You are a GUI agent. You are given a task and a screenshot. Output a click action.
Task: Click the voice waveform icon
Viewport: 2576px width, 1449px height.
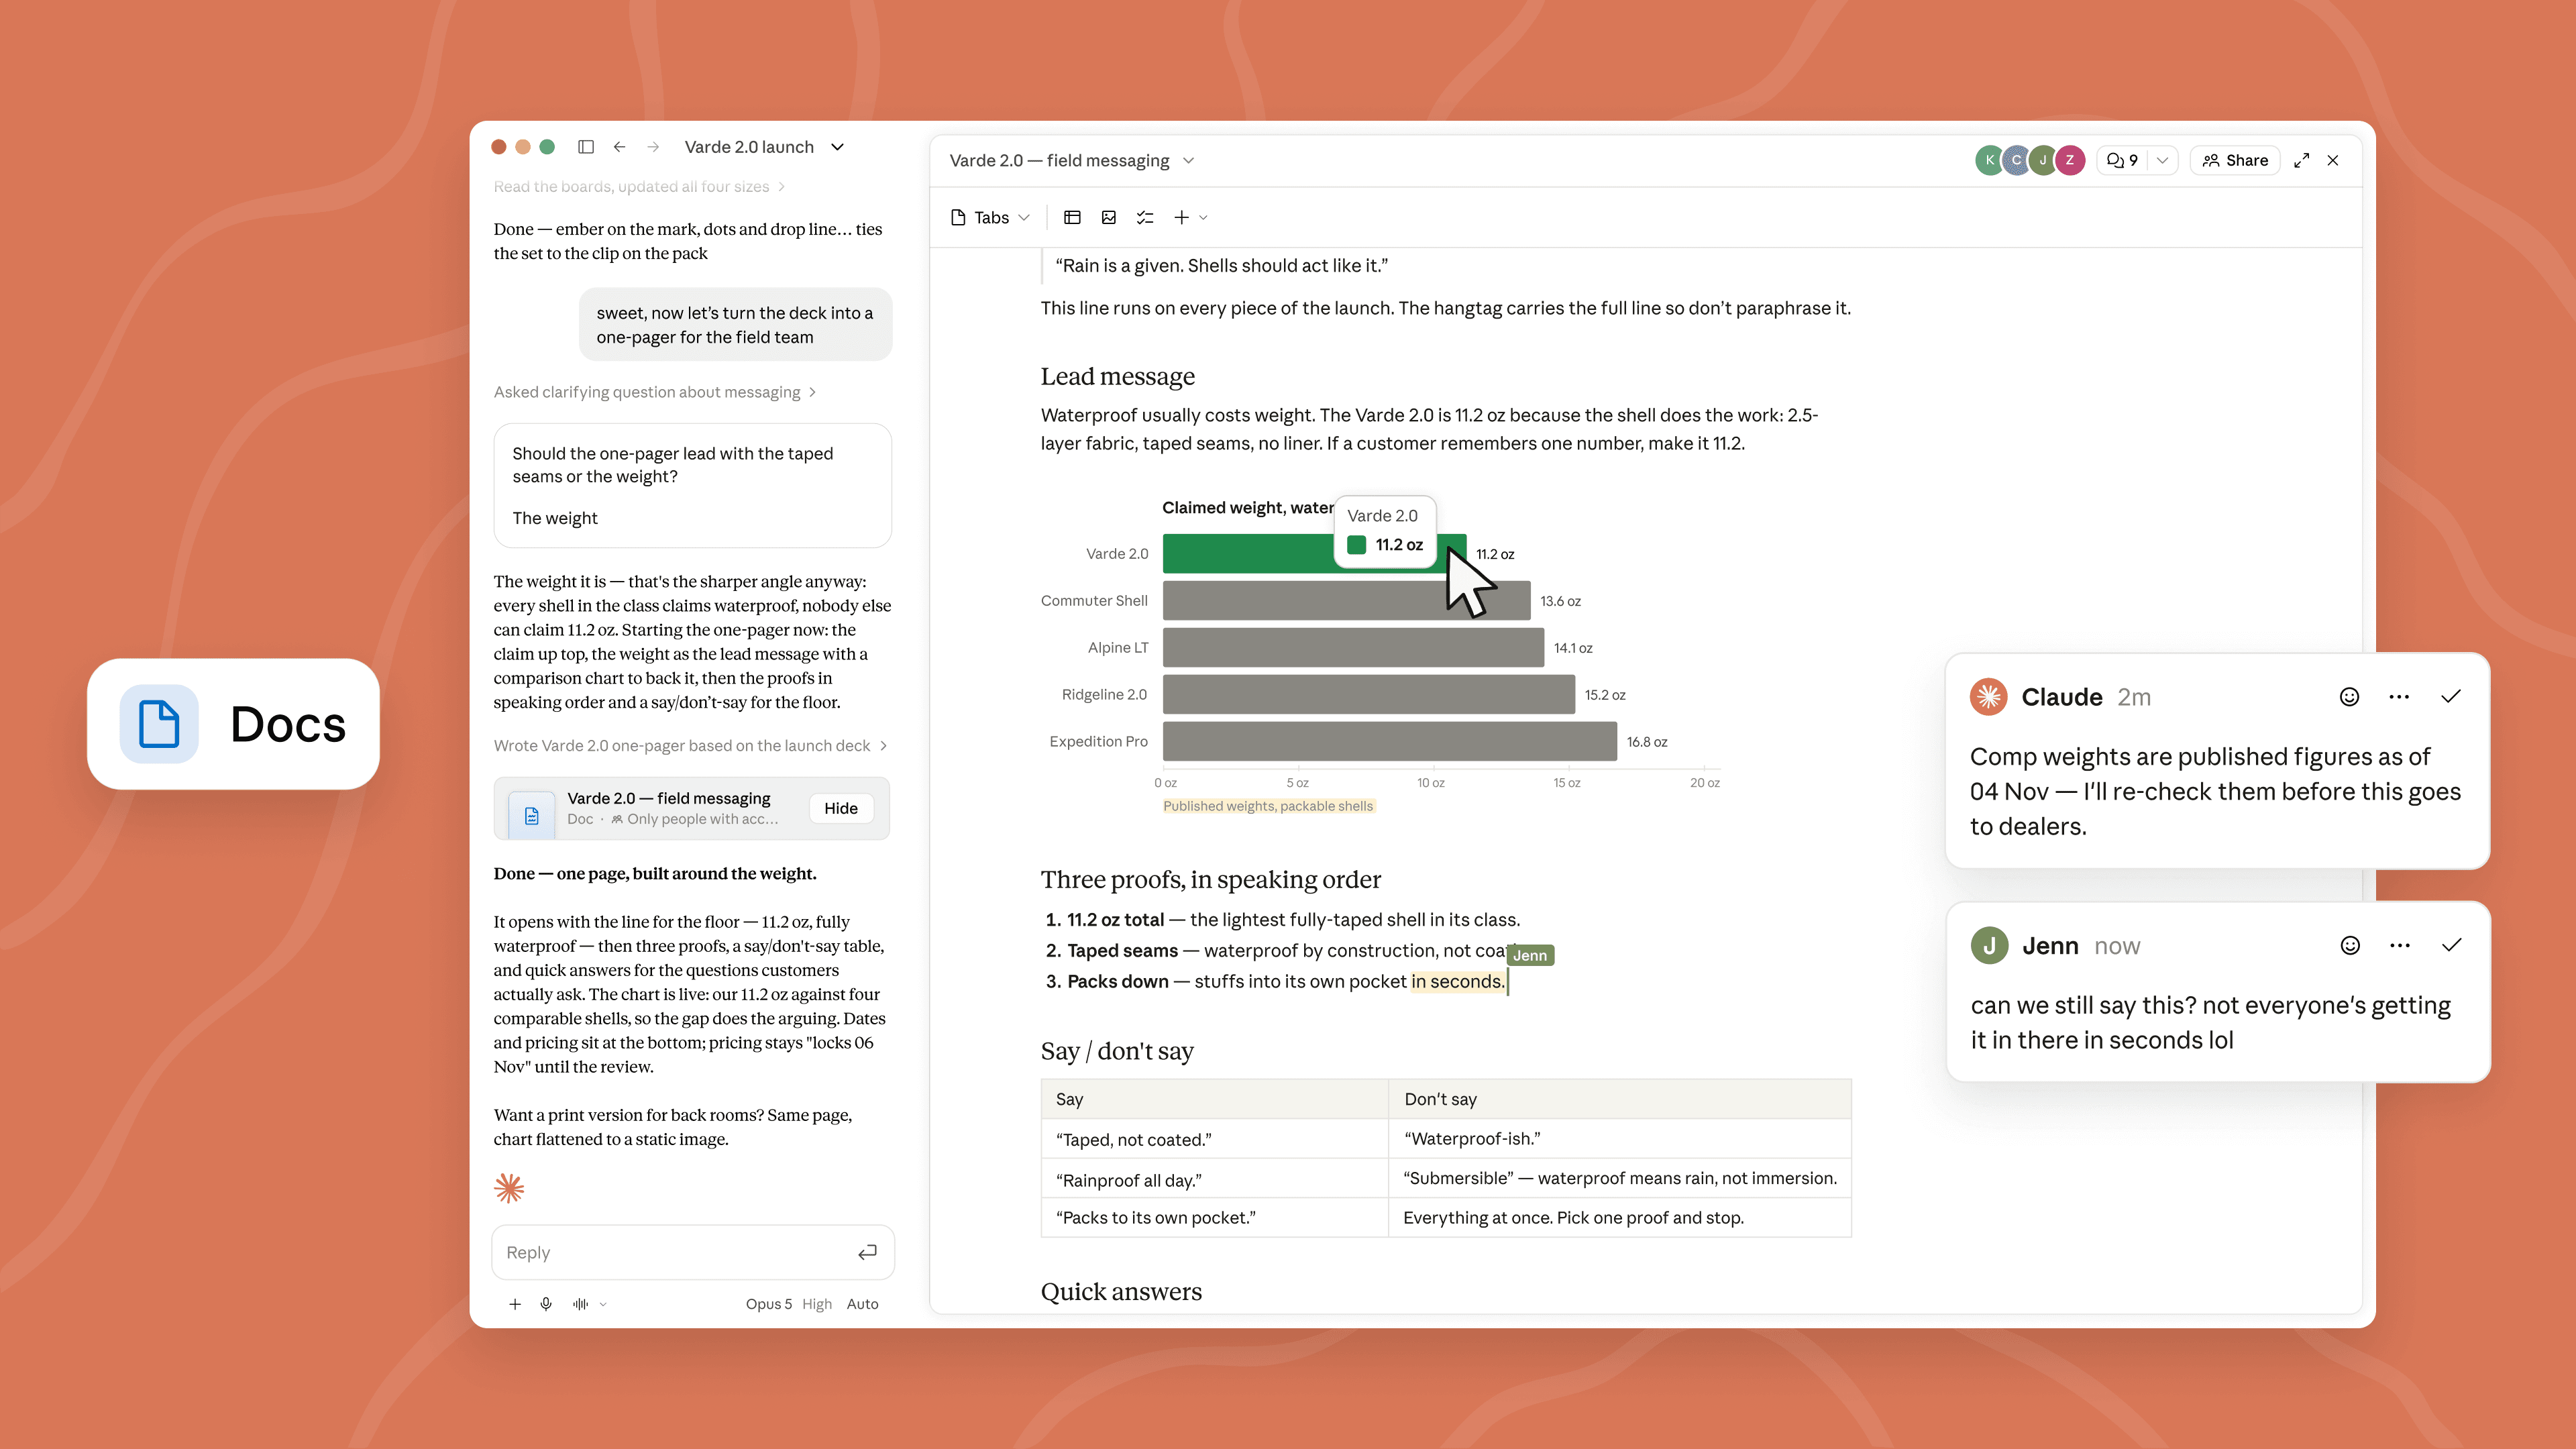pyautogui.click(x=580, y=1304)
